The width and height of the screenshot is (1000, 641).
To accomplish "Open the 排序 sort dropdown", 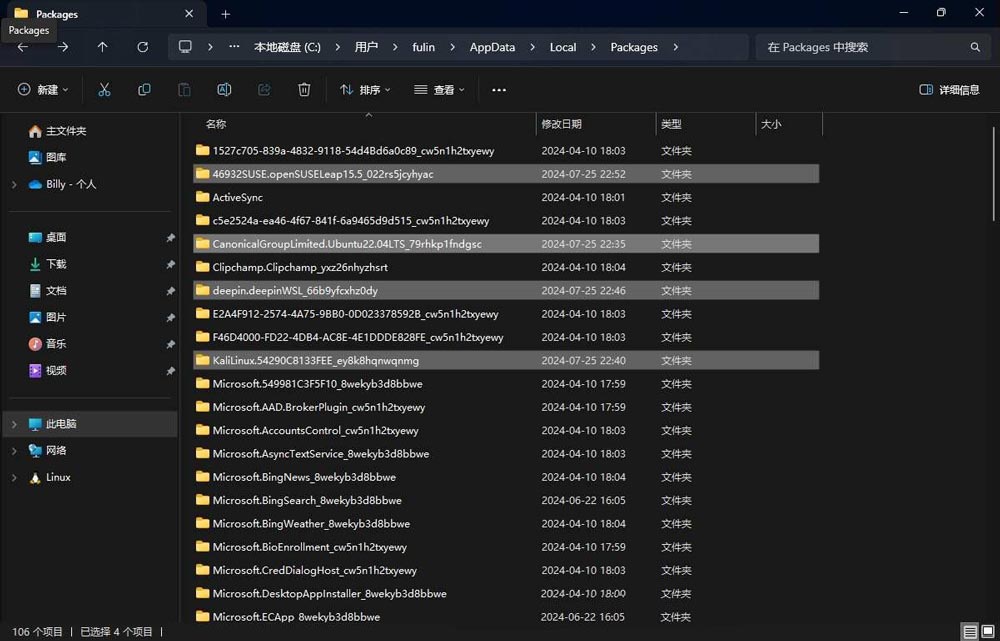I will [365, 90].
